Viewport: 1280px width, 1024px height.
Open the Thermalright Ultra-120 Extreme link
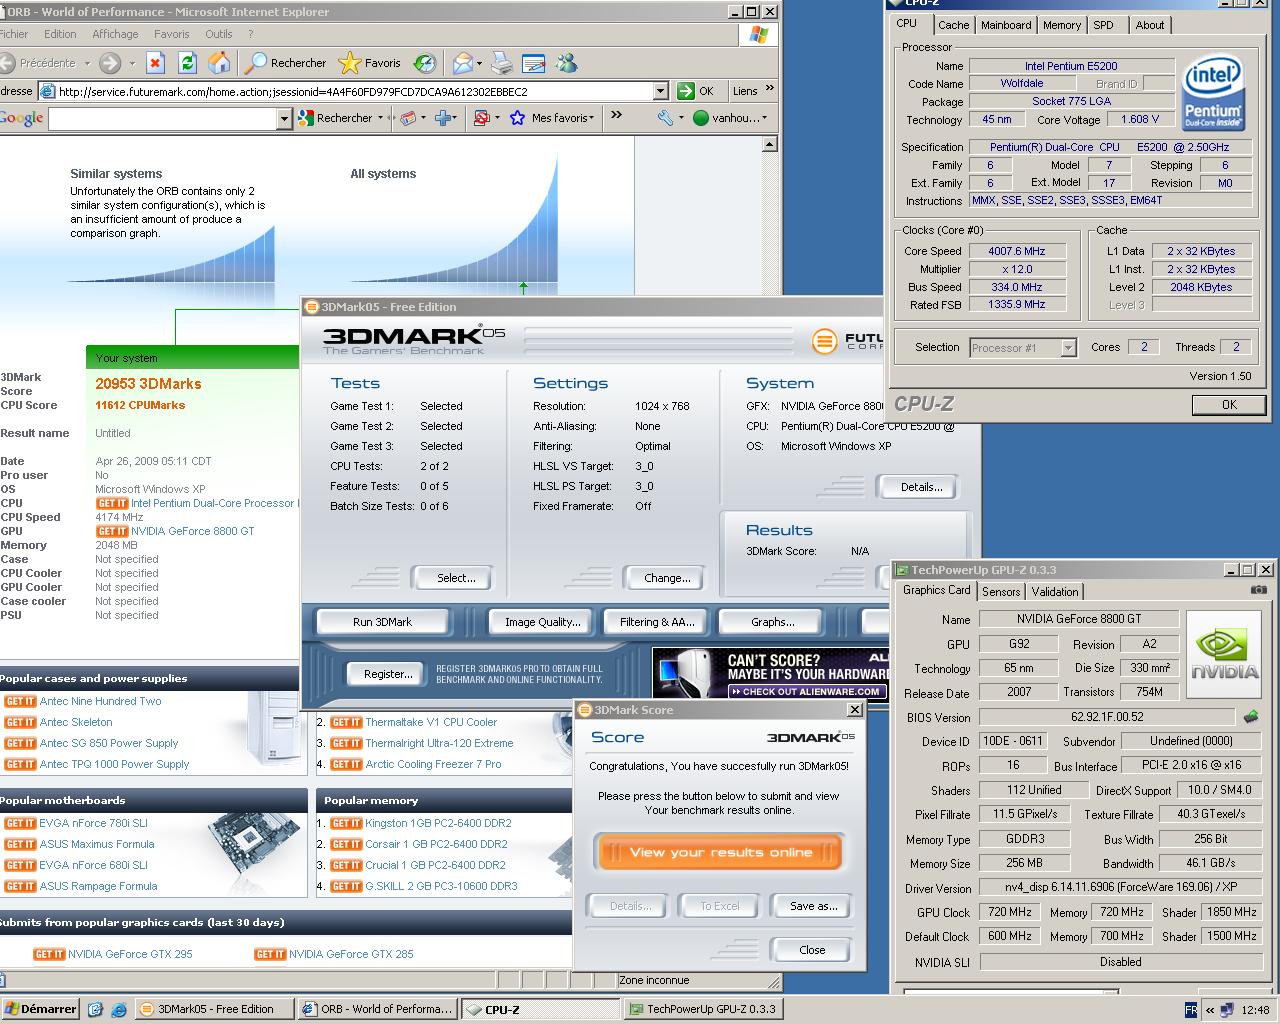pos(439,743)
